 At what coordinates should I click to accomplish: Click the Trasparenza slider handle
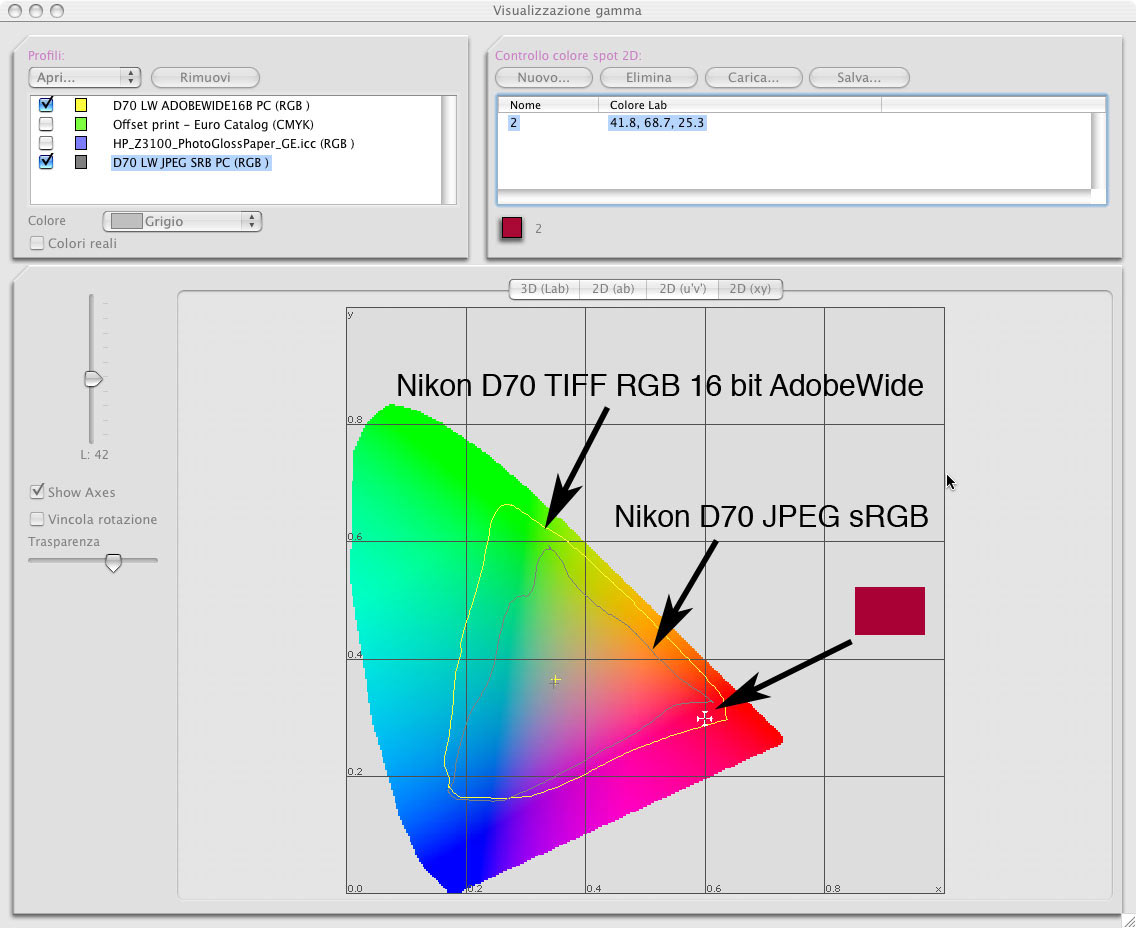click(113, 562)
